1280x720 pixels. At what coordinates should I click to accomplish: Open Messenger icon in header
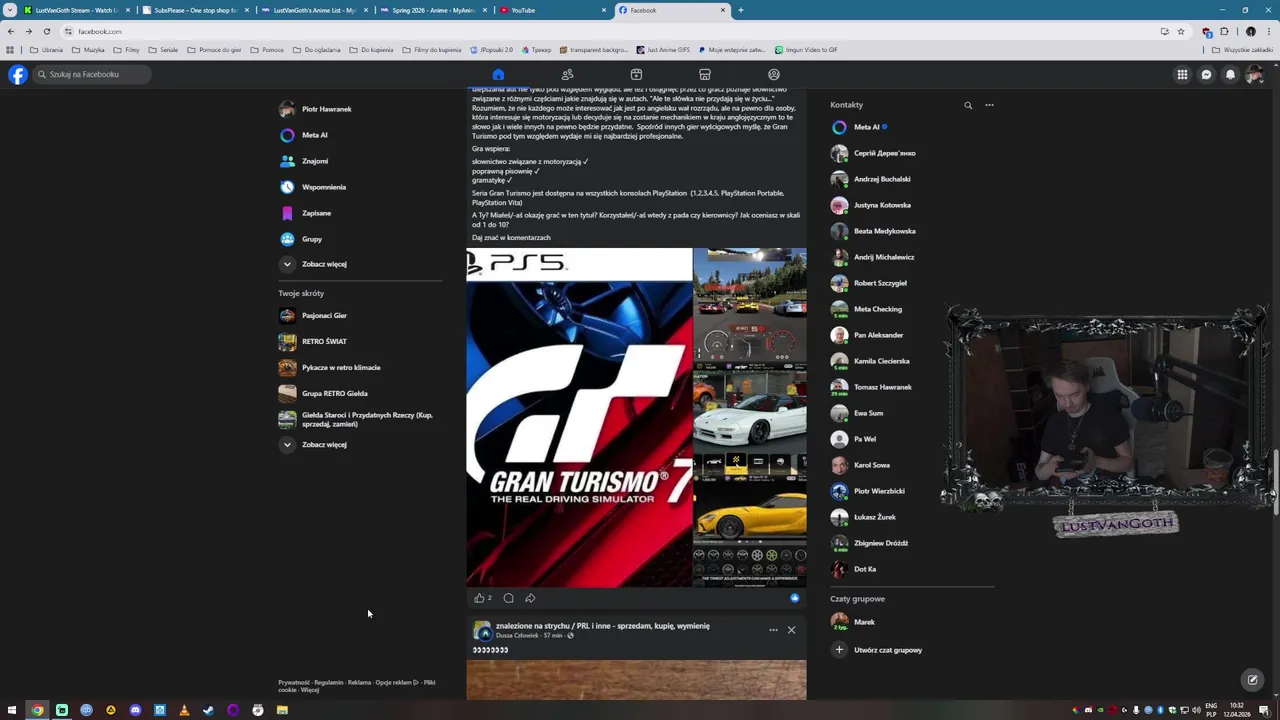tap(1206, 74)
